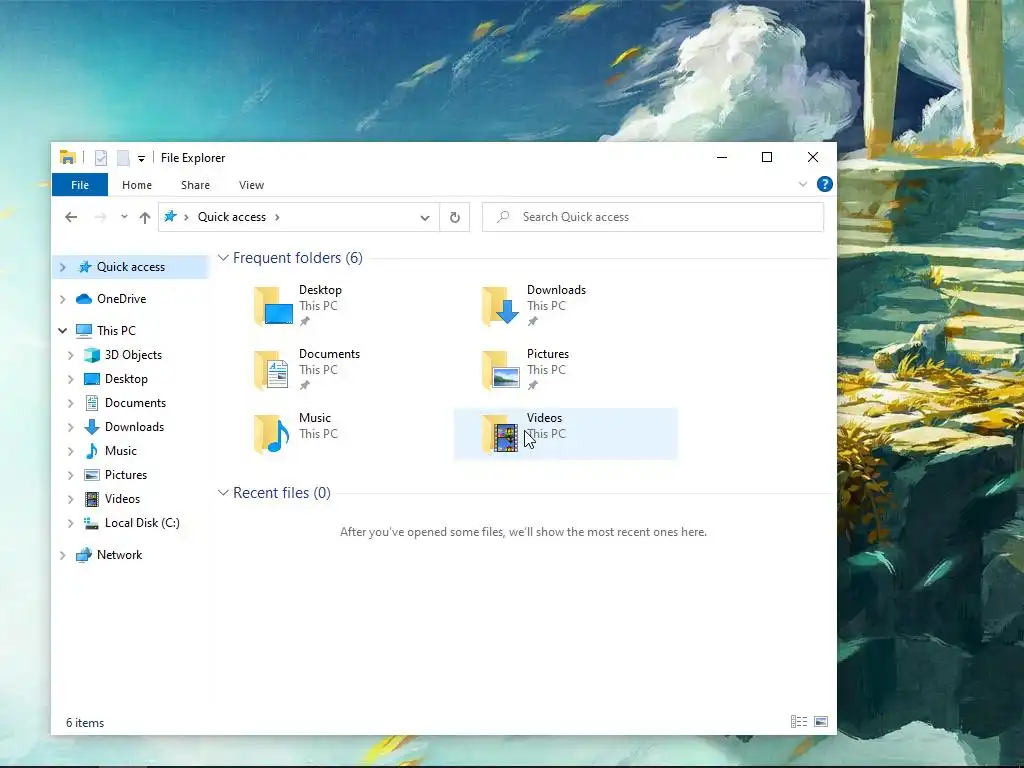The width and height of the screenshot is (1024, 768).
Task: Expand the Local Disk (C:) tree node
Action: point(71,523)
